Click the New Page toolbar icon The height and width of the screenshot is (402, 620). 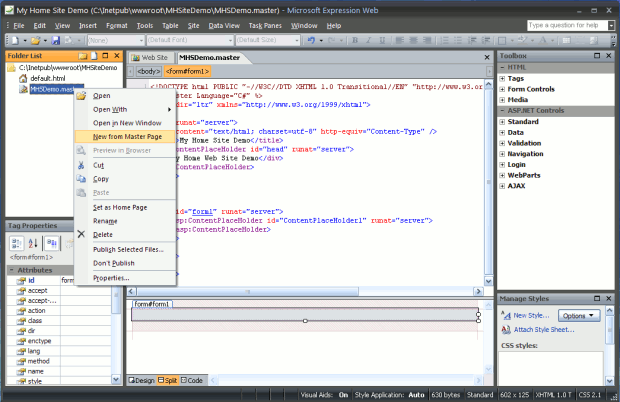coord(15,40)
